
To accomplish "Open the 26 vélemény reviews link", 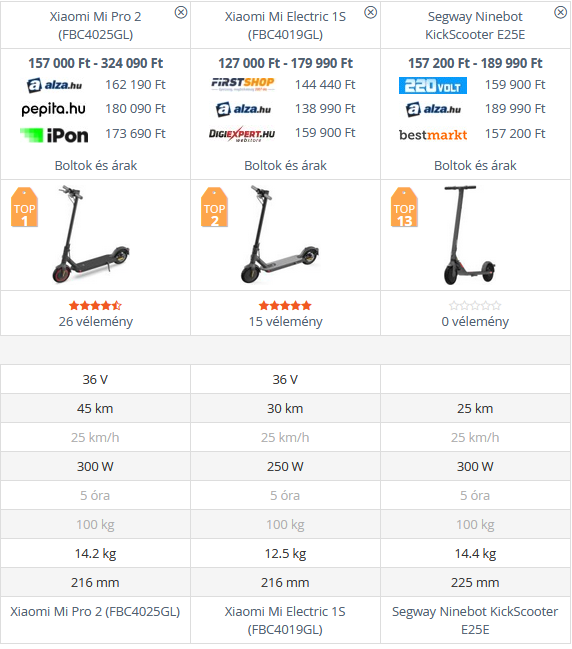I will (x=96, y=322).
